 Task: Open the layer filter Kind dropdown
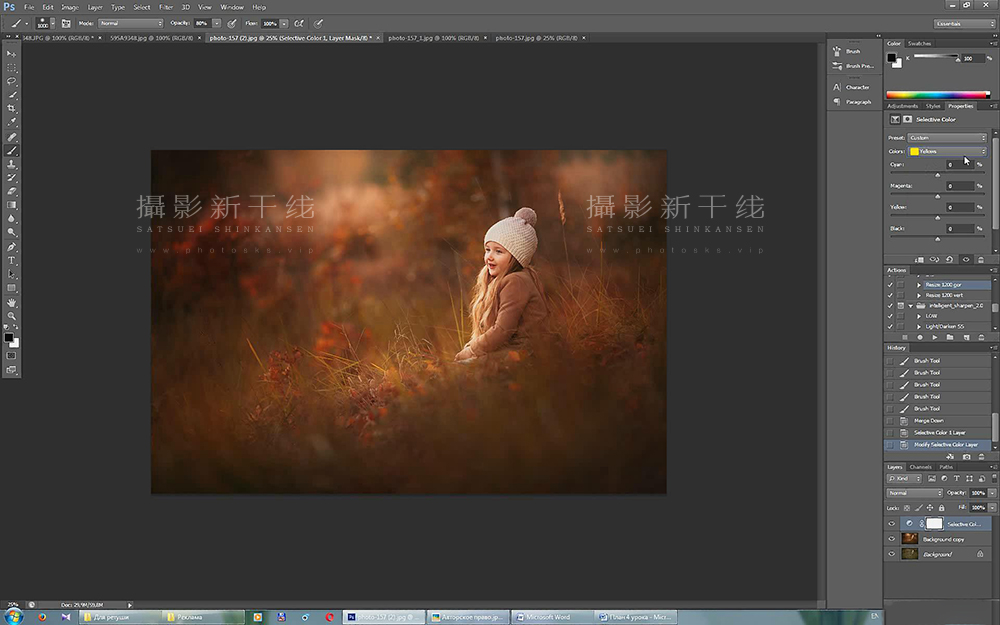pyautogui.click(x=904, y=478)
